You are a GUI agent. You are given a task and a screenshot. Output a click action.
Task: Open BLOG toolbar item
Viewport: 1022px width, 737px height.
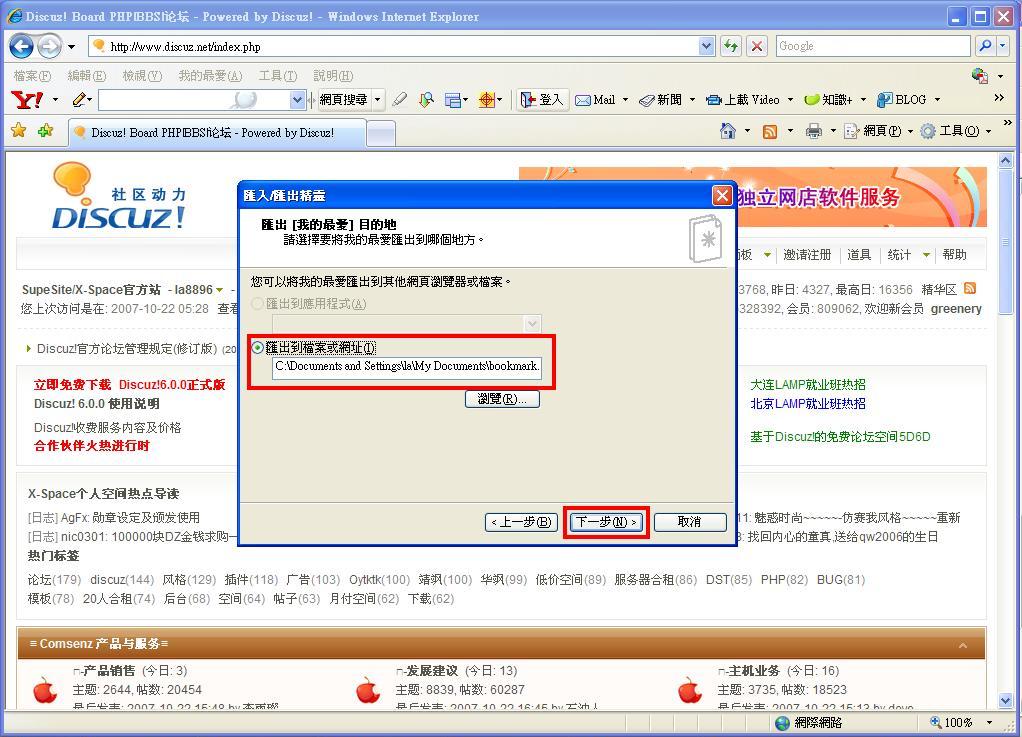point(901,100)
